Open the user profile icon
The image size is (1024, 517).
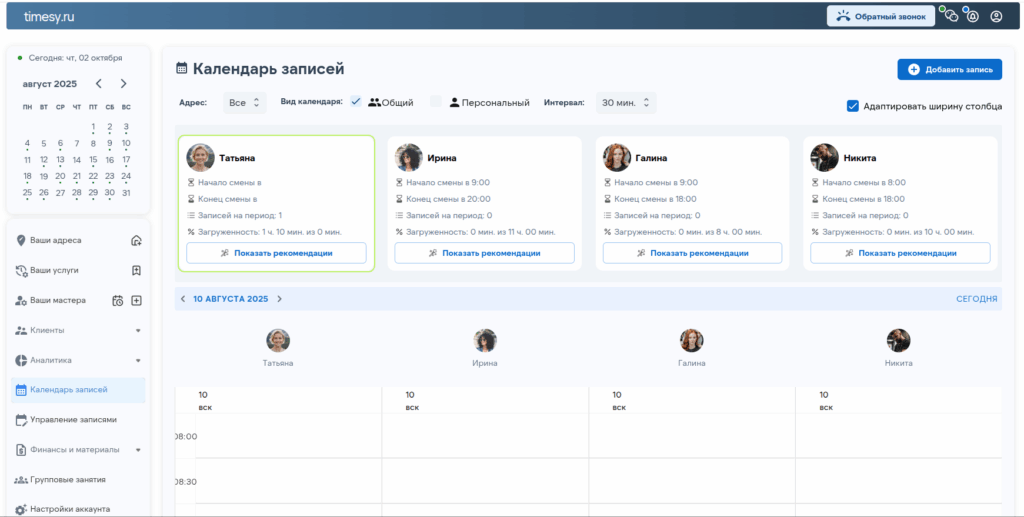pos(996,16)
